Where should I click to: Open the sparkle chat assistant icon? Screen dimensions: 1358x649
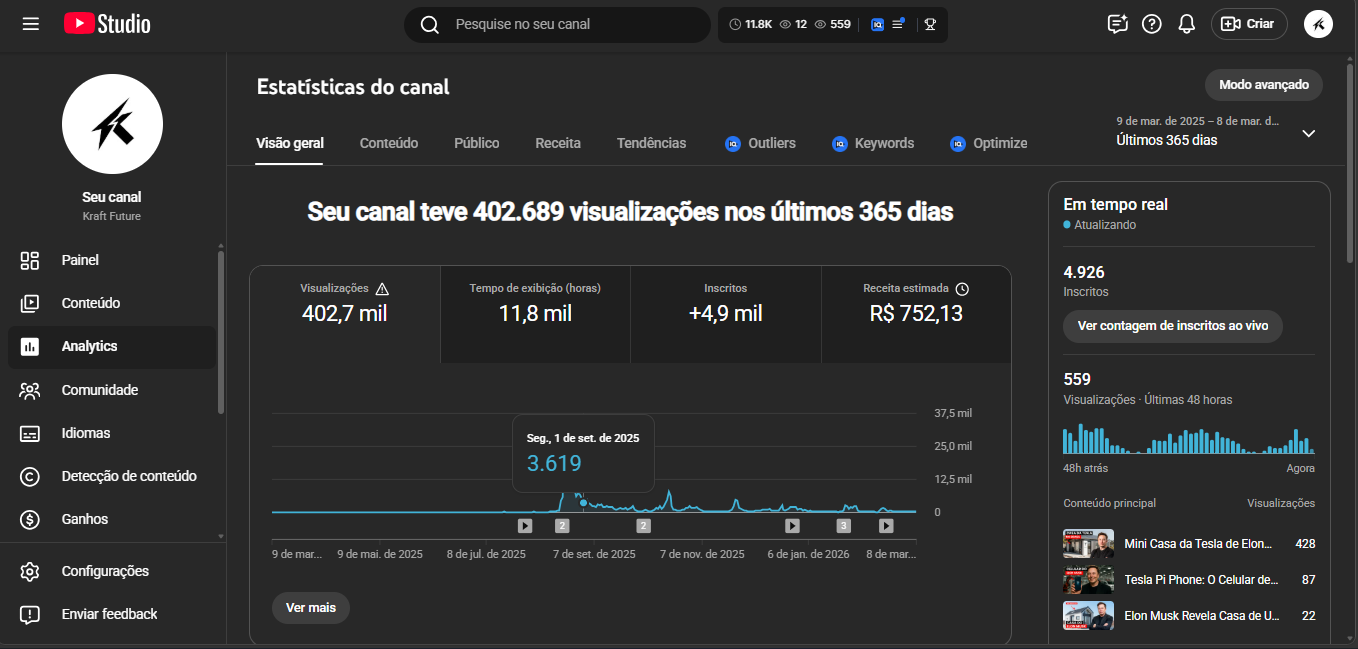tap(1118, 24)
